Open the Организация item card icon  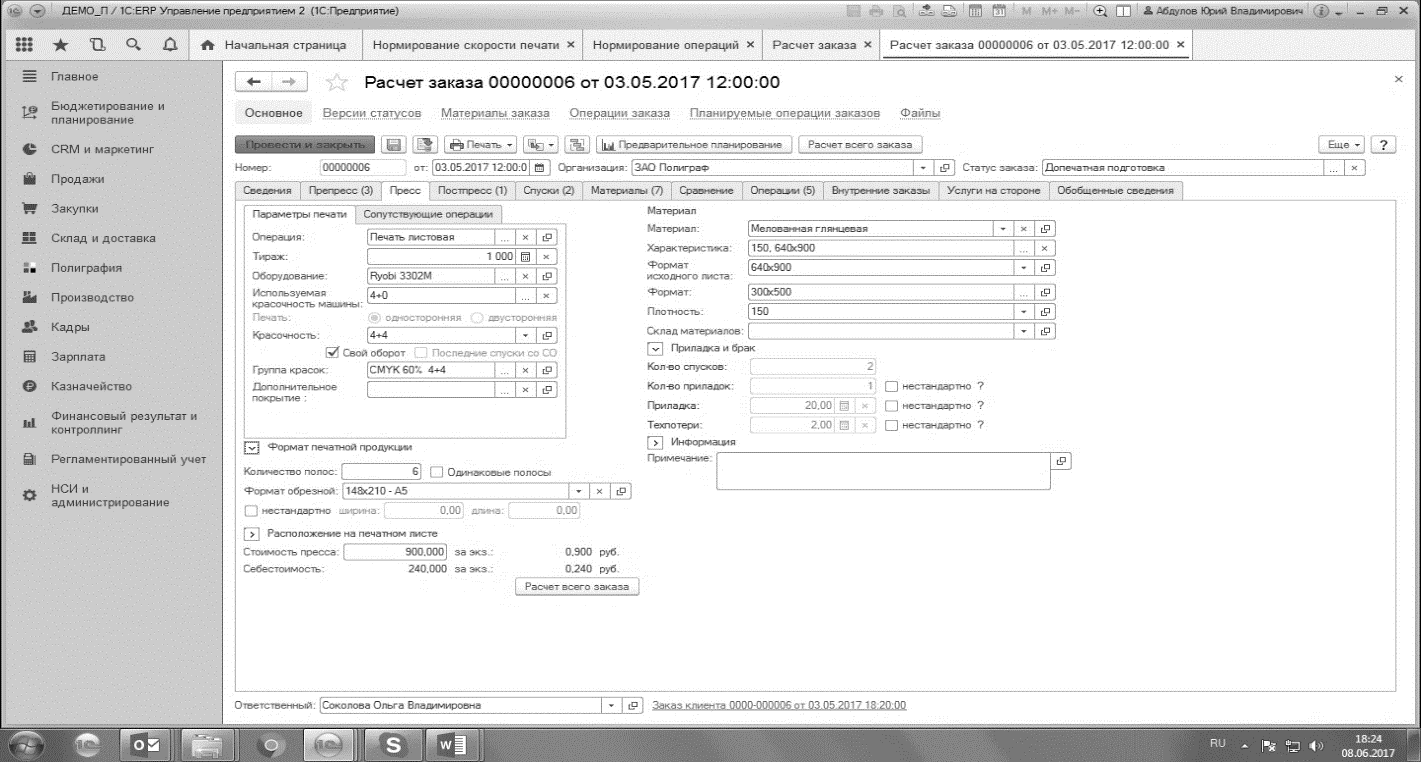945,168
